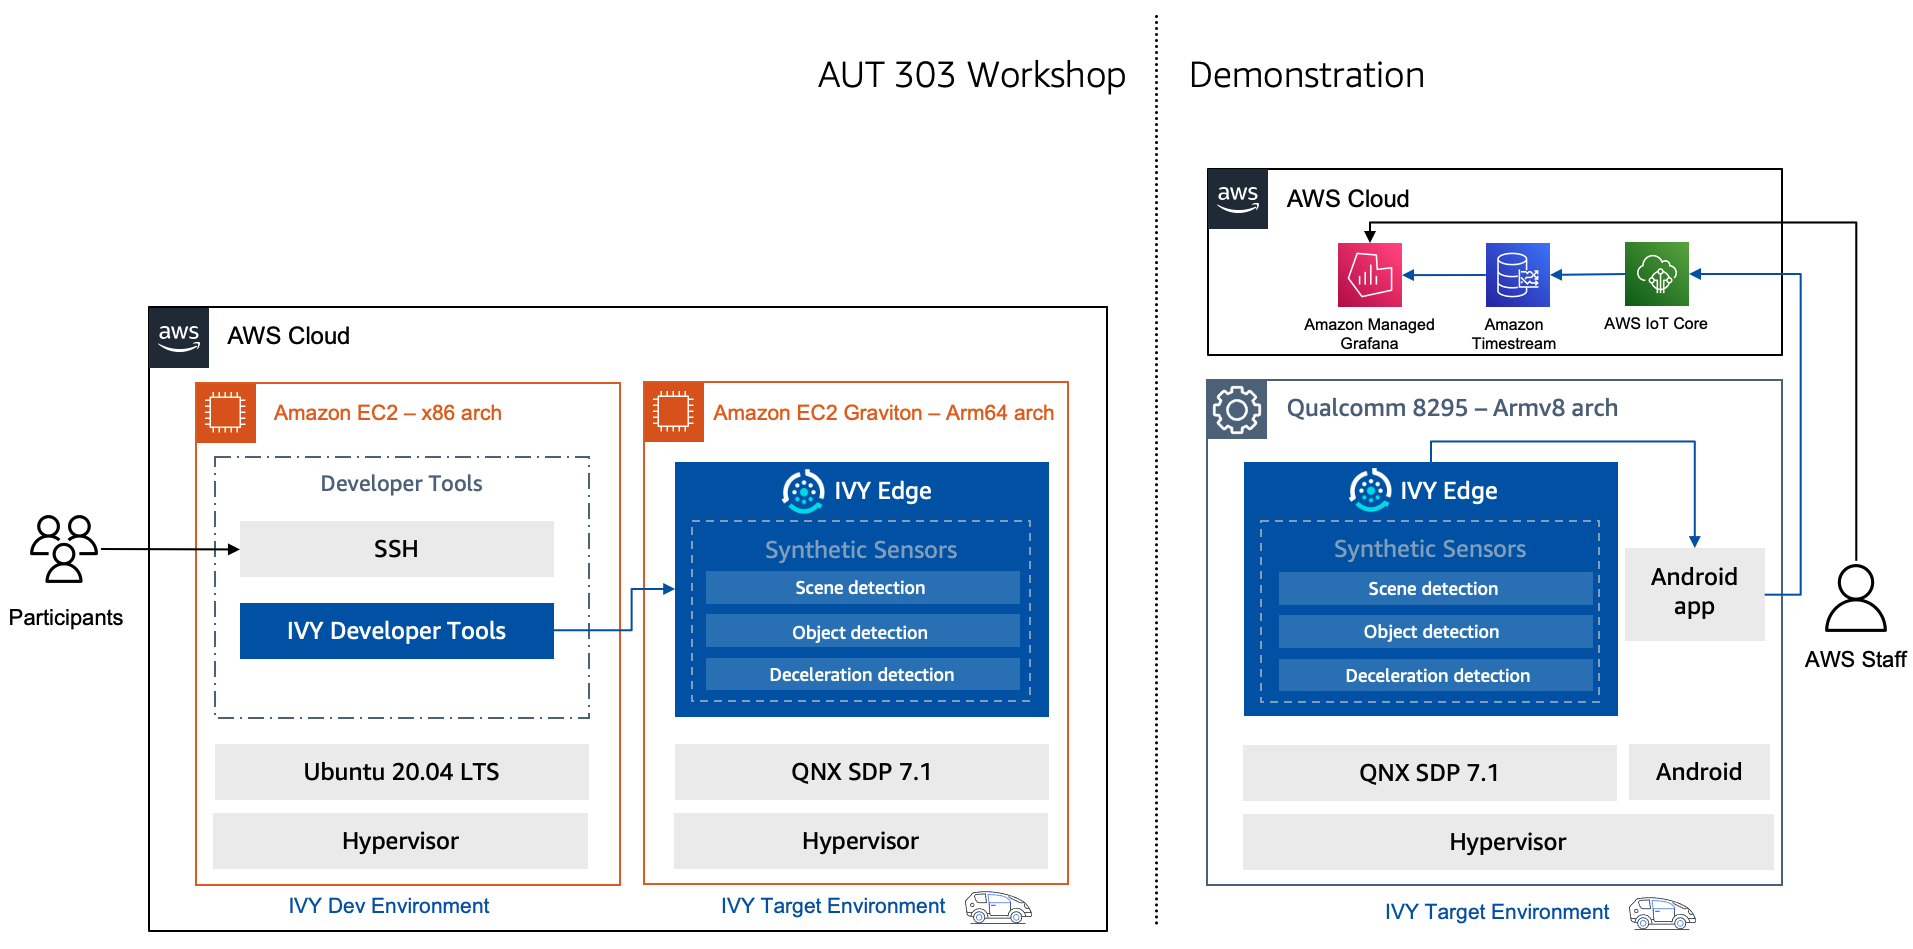Screen dimensions: 1913x949
Task: Expand the Synthetic Sensors group under IVY Edge
Action: [x=861, y=549]
